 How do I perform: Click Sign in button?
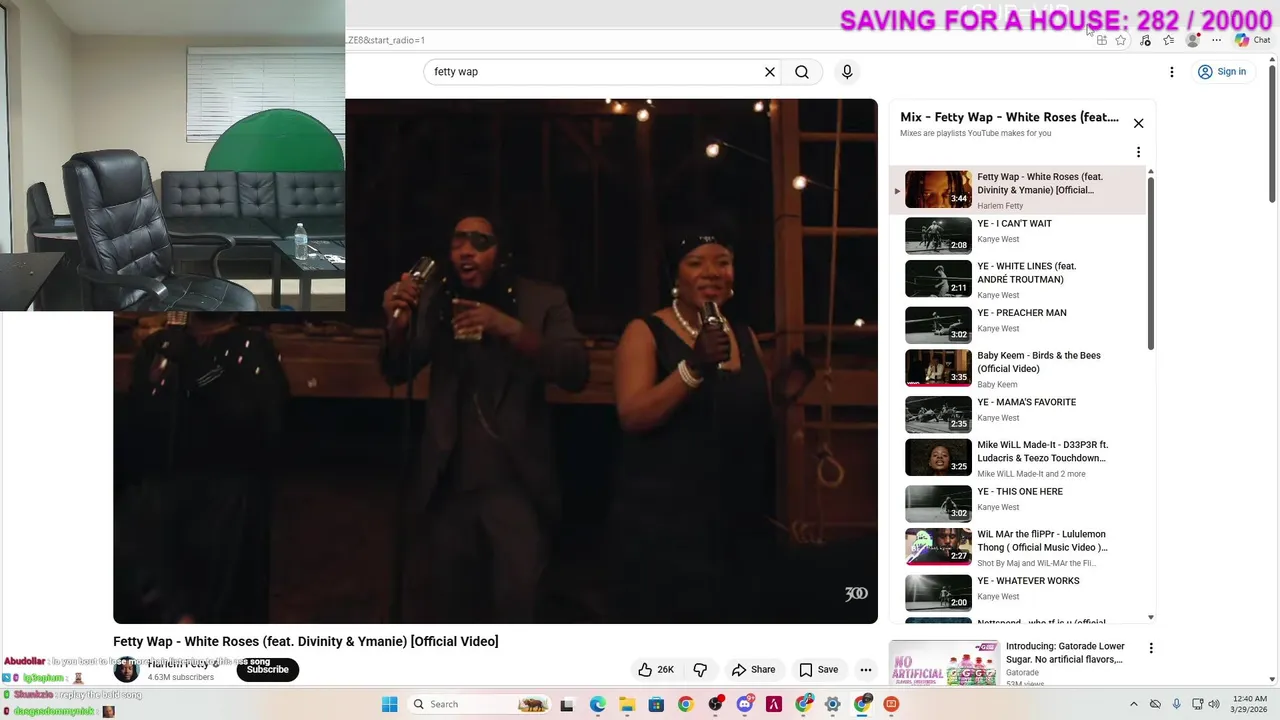point(1221,72)
